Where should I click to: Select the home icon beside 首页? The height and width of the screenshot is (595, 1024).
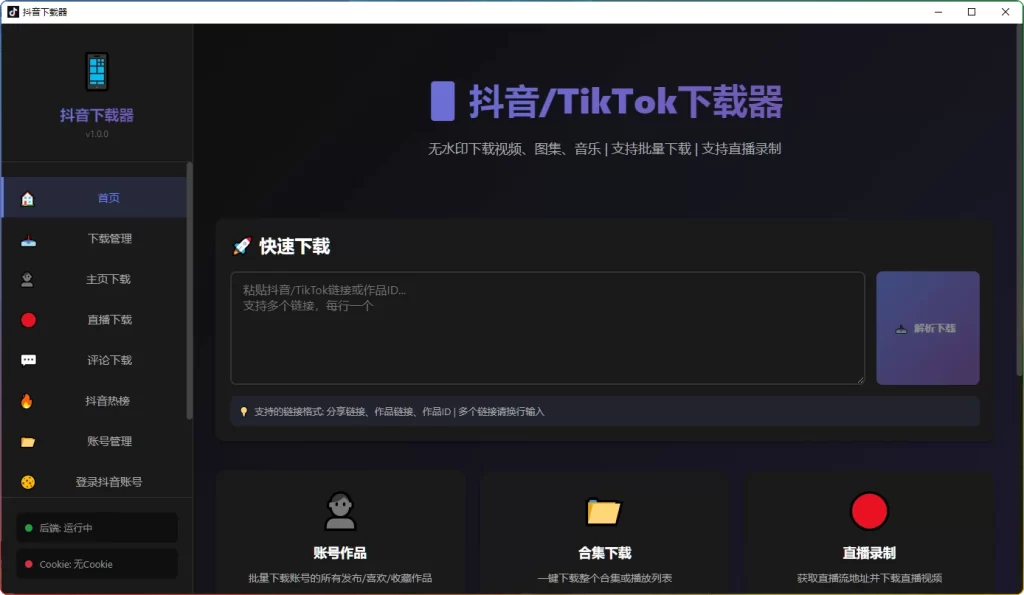point(28,197)
